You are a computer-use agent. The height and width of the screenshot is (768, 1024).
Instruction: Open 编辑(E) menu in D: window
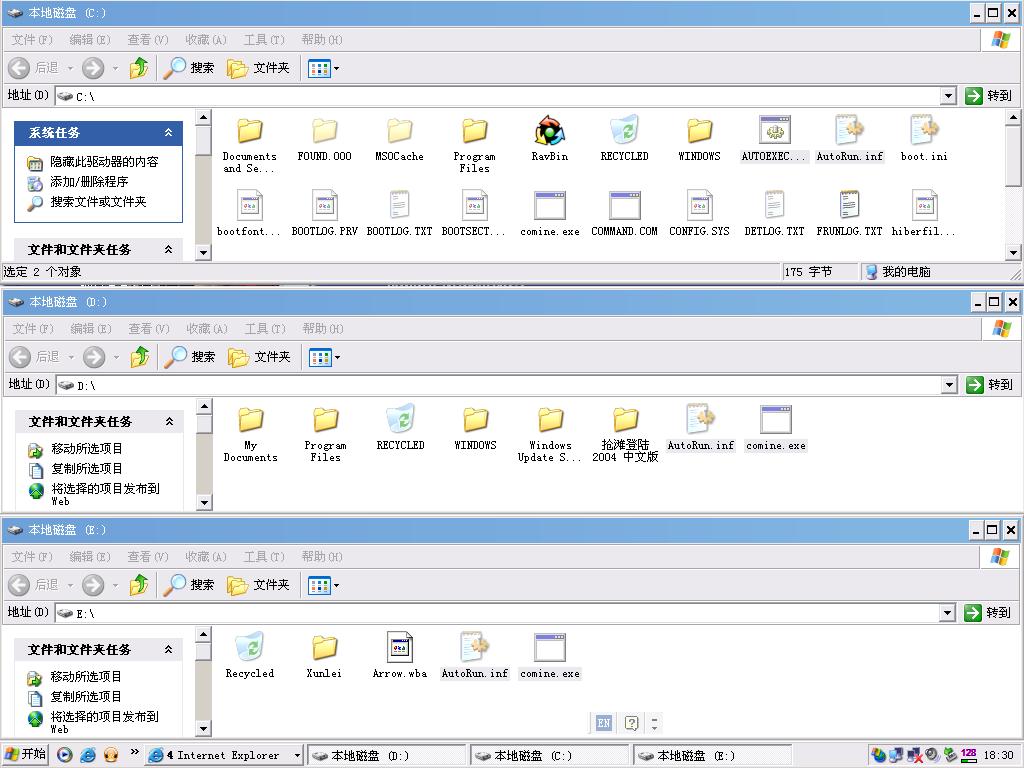point(91,328)
